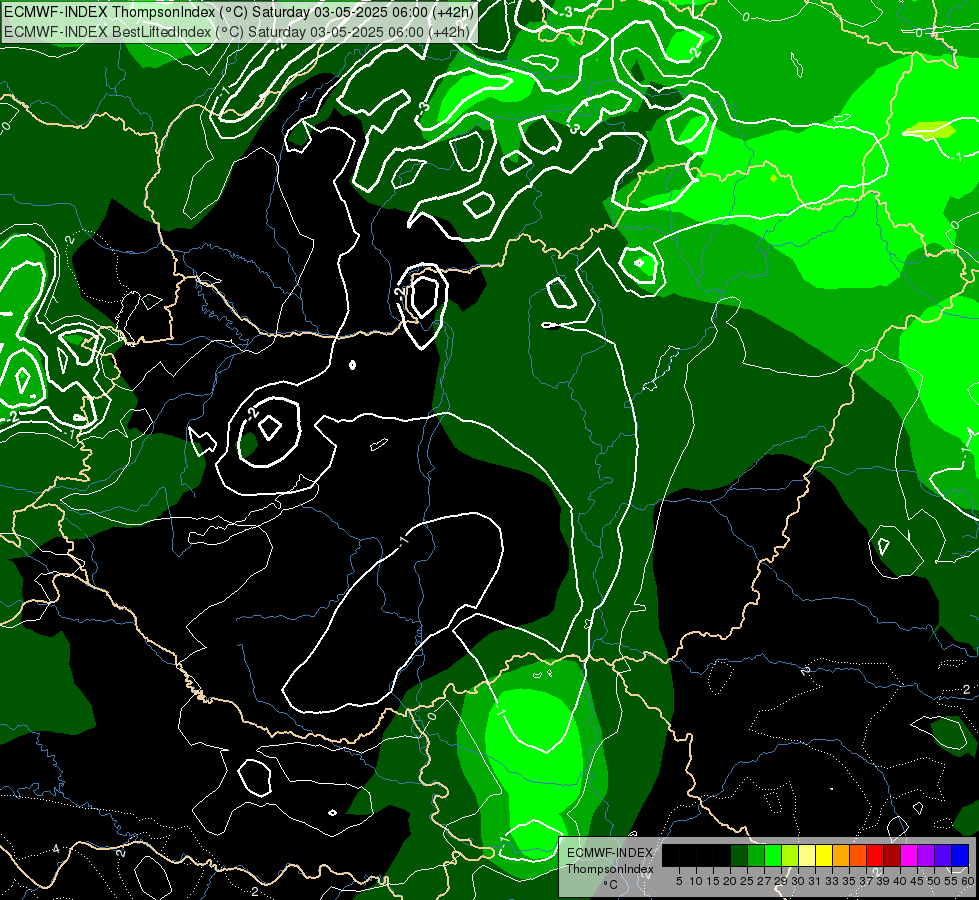Click the yellow-green 29–30 legend swatch
This screenshot has width=979, height=900.
[790, 855]
